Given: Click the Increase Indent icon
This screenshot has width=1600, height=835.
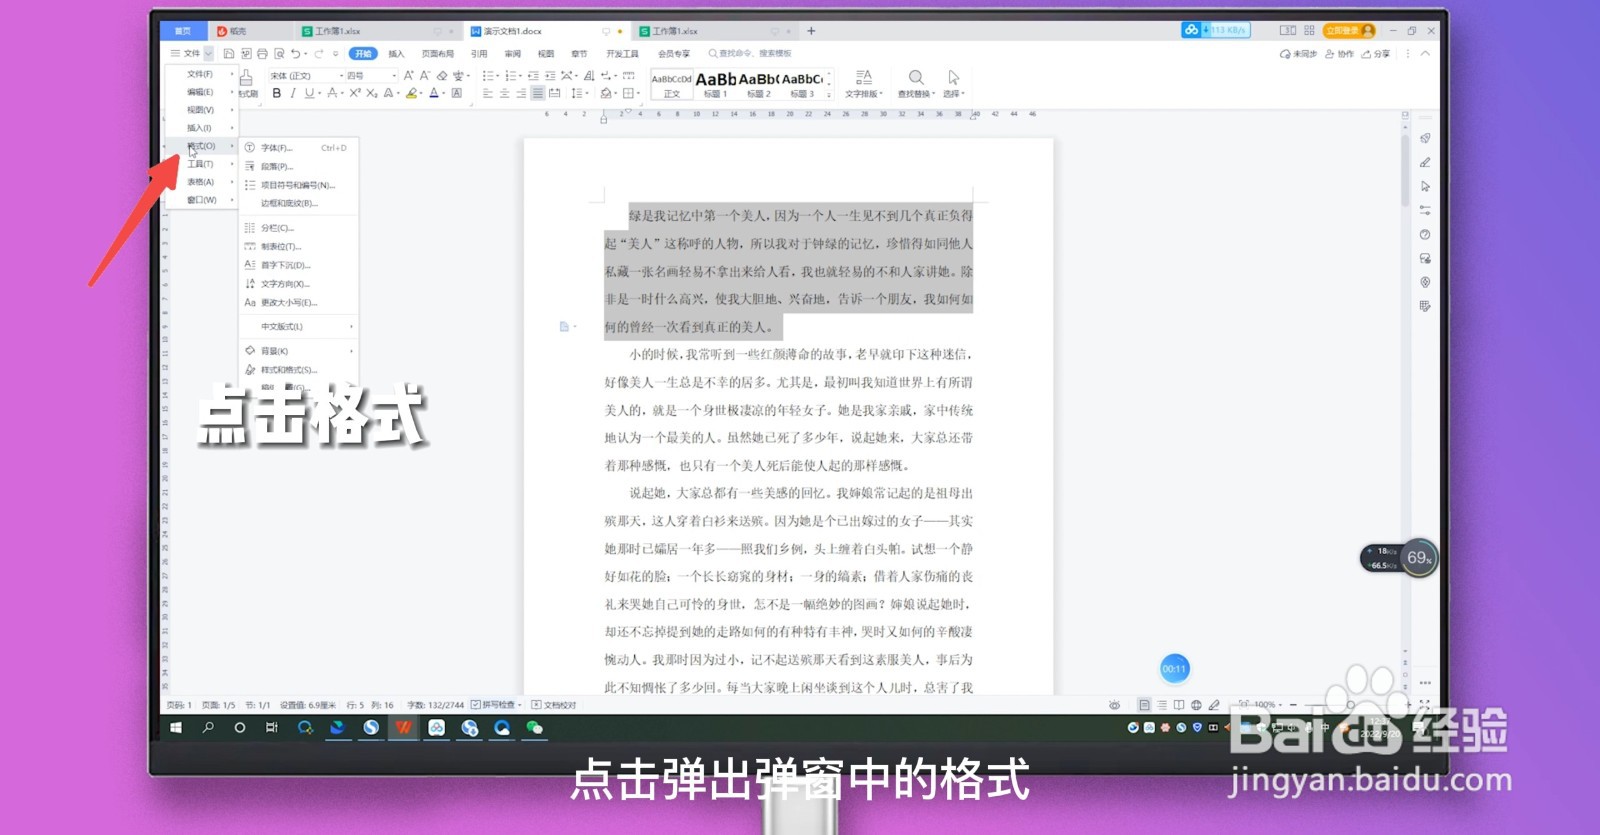Looking at the screenshot, I should tap(550, 75).
